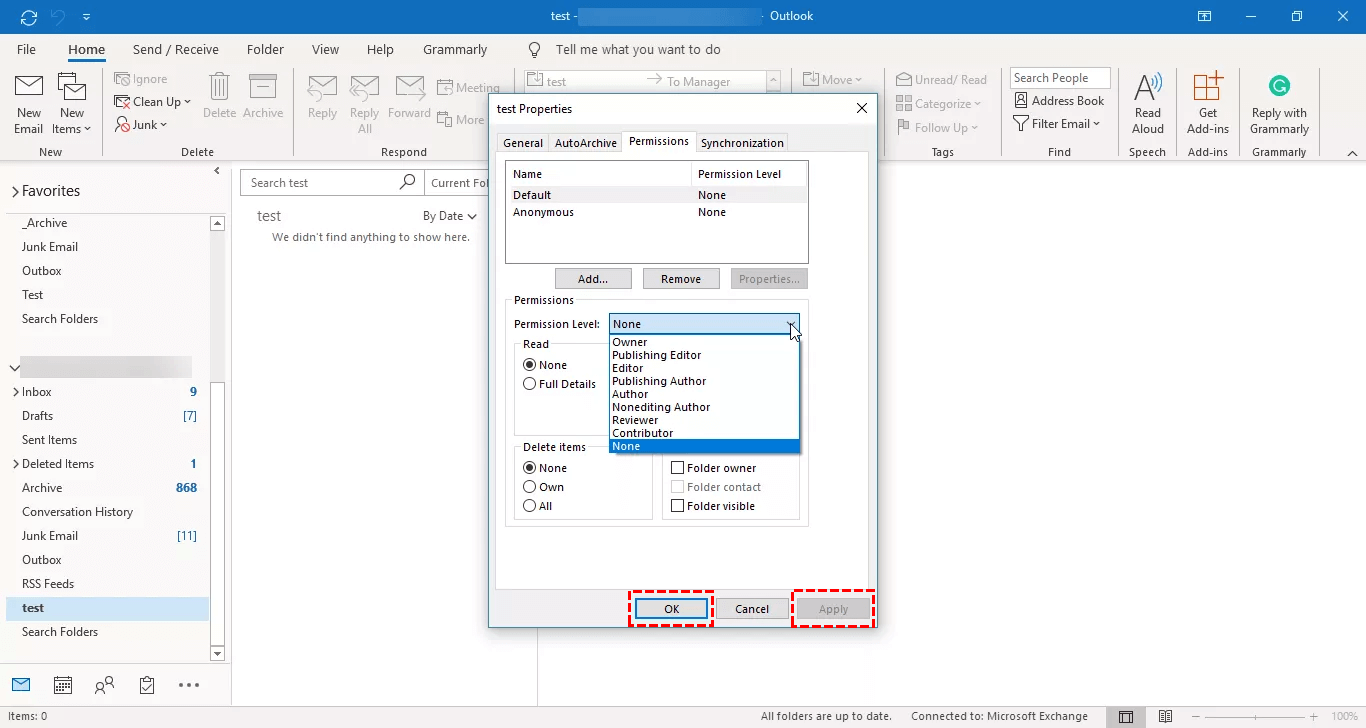1366x728 pixels.
Task: Select Own under Delete items
Action: click(x=530, y=487)
